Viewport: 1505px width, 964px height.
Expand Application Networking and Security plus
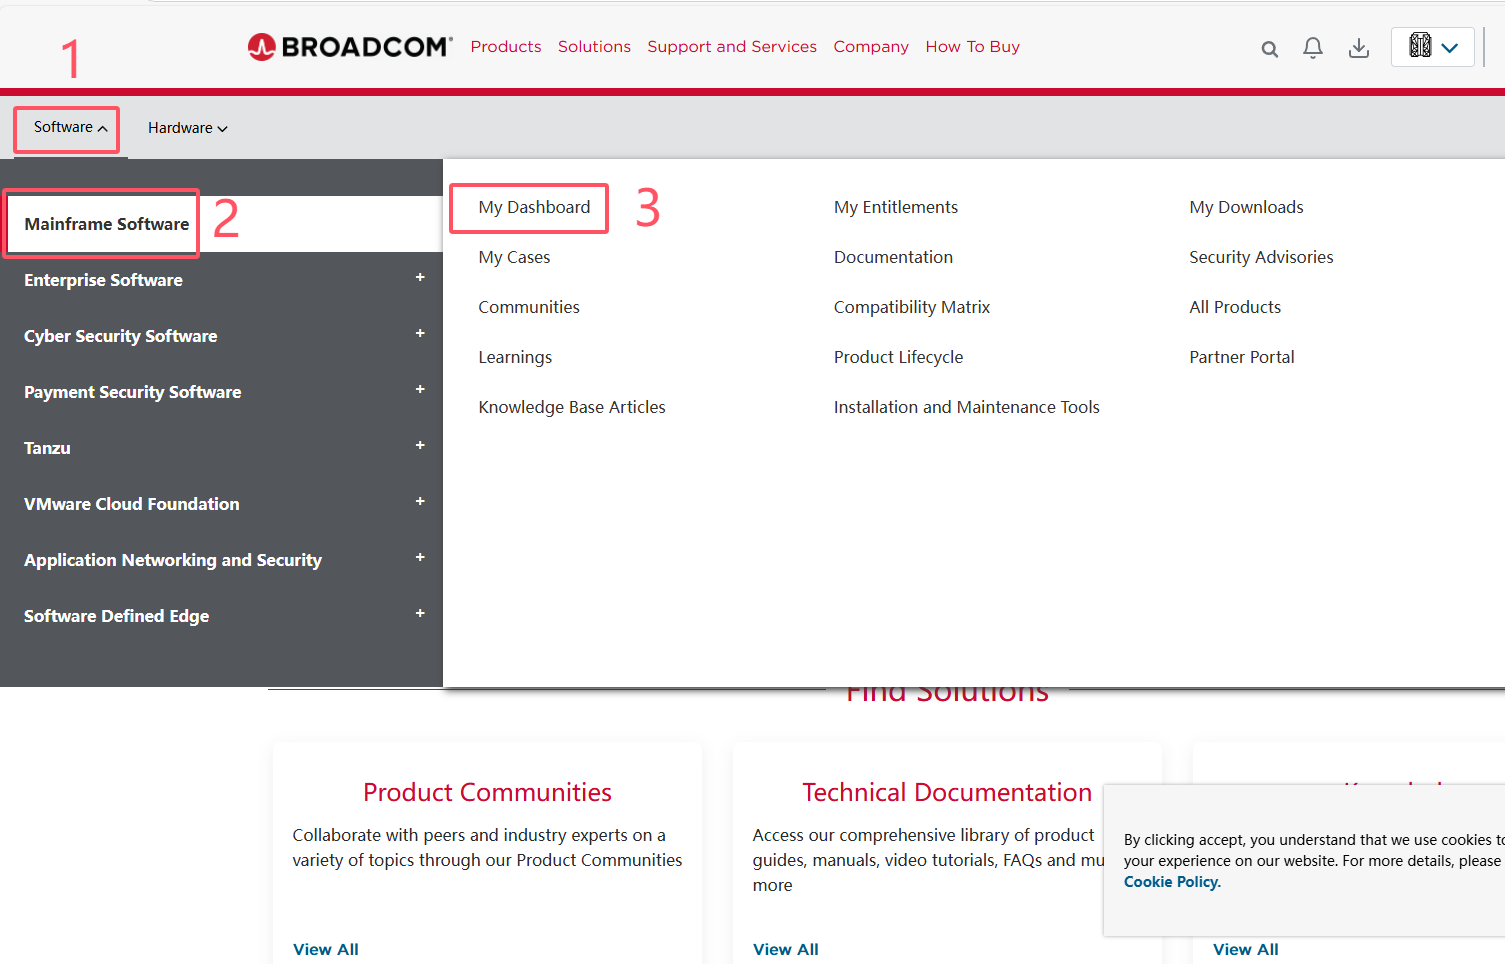click(x=420, y=557)
